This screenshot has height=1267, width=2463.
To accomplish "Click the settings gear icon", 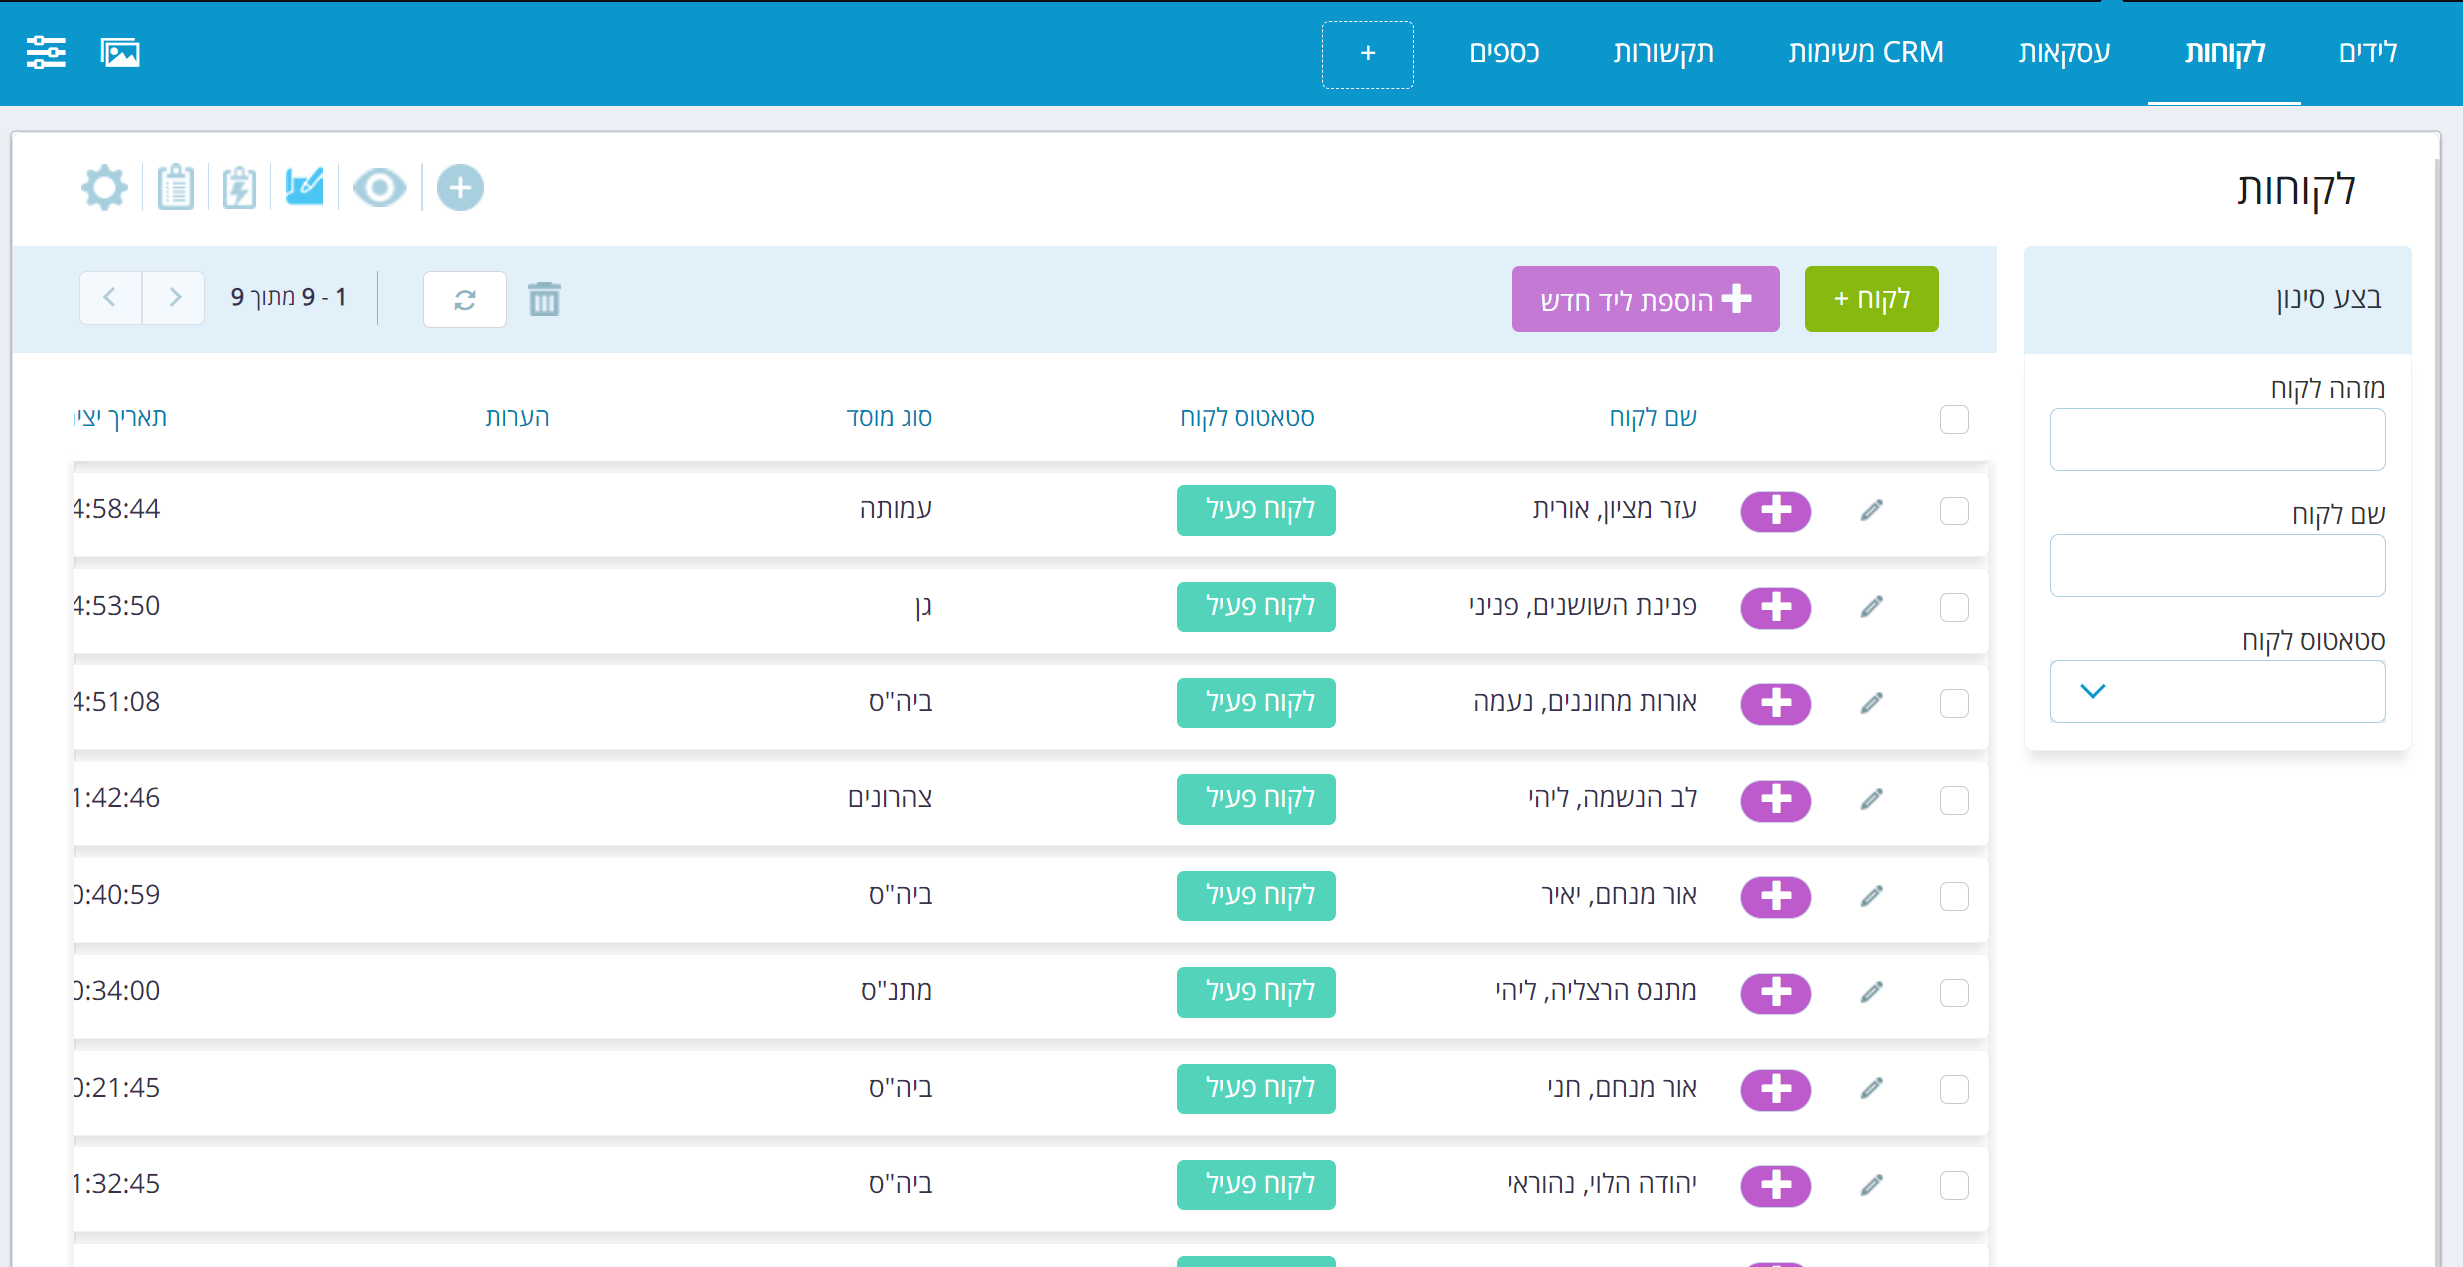I will pyautogui.click(x=104, y=188).
